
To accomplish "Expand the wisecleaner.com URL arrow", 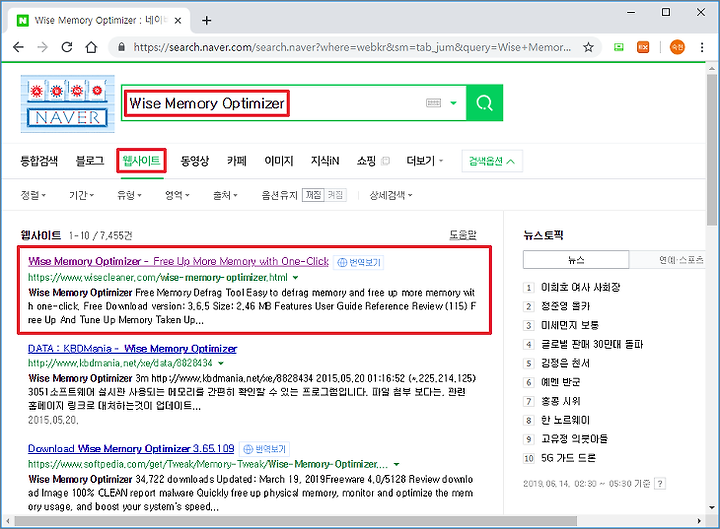I will pos(296,277).
